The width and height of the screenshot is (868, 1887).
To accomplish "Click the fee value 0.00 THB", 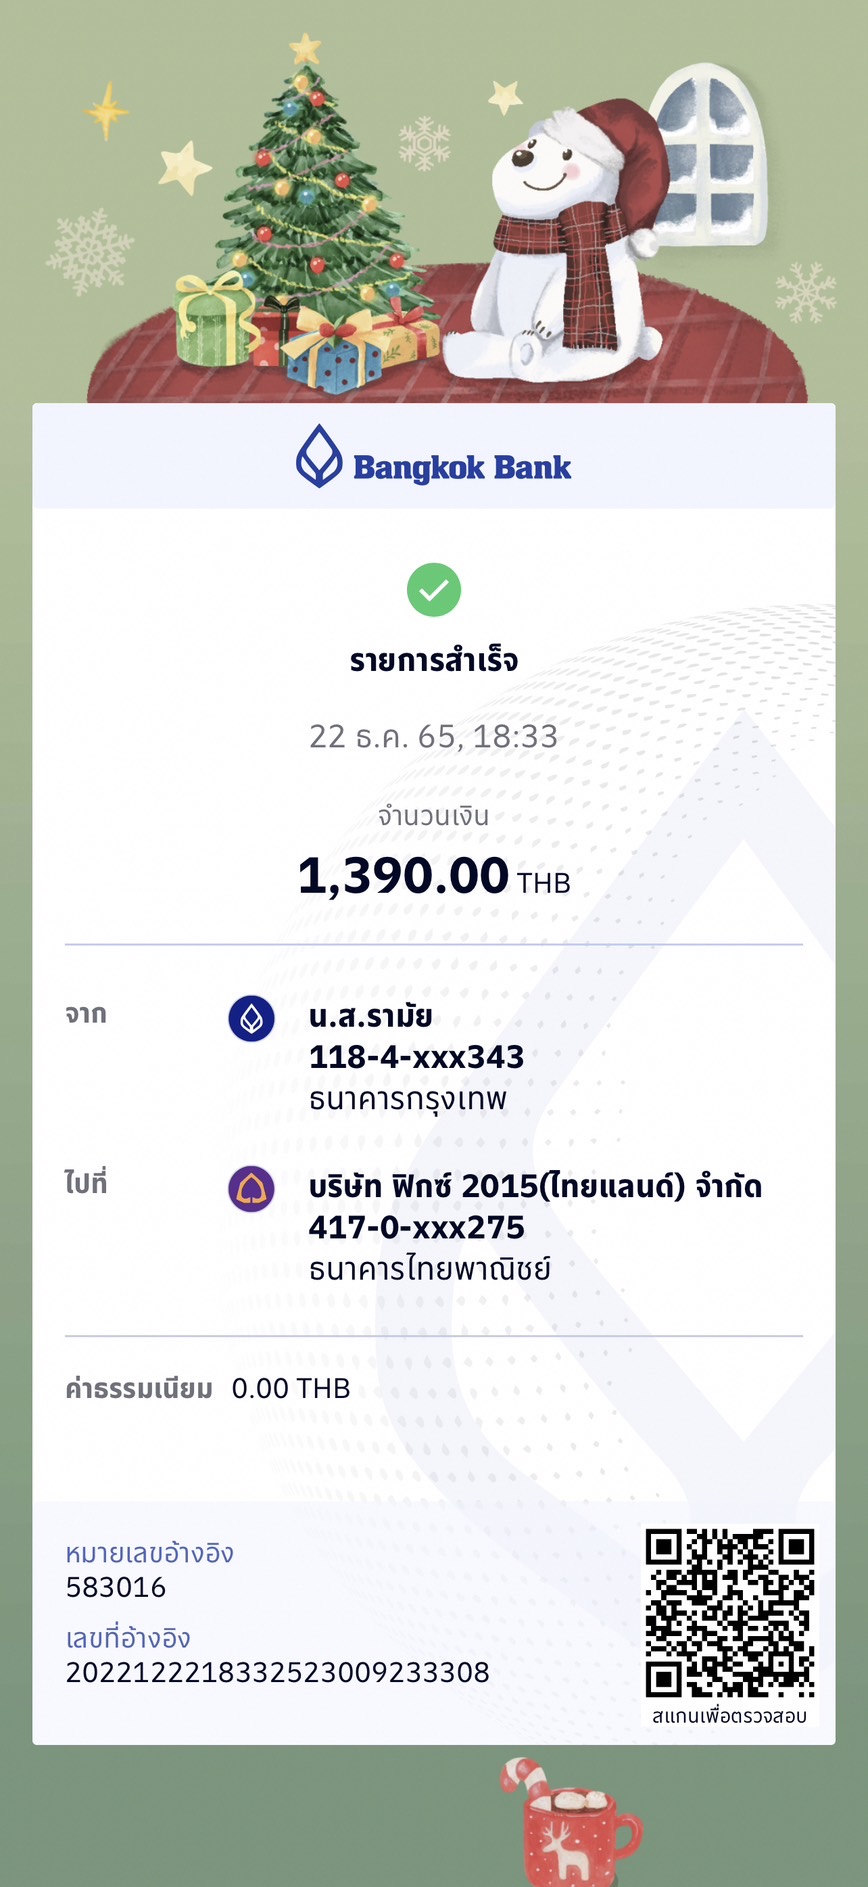I will tap(291, 1388).
